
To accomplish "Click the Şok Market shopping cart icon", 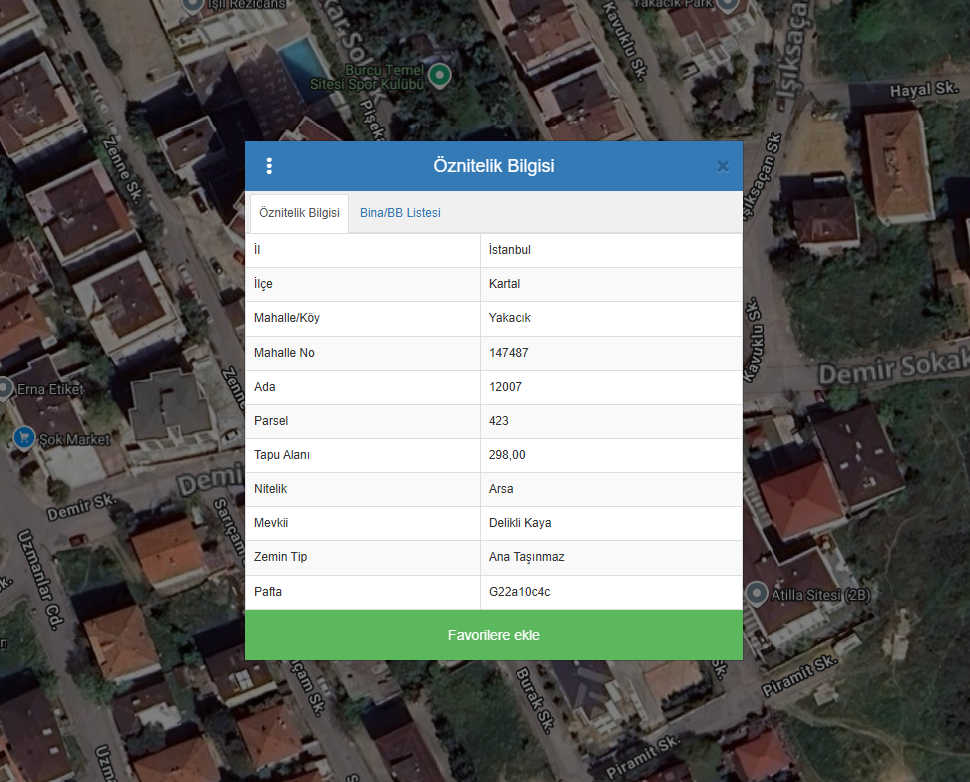I will [23, 437].
